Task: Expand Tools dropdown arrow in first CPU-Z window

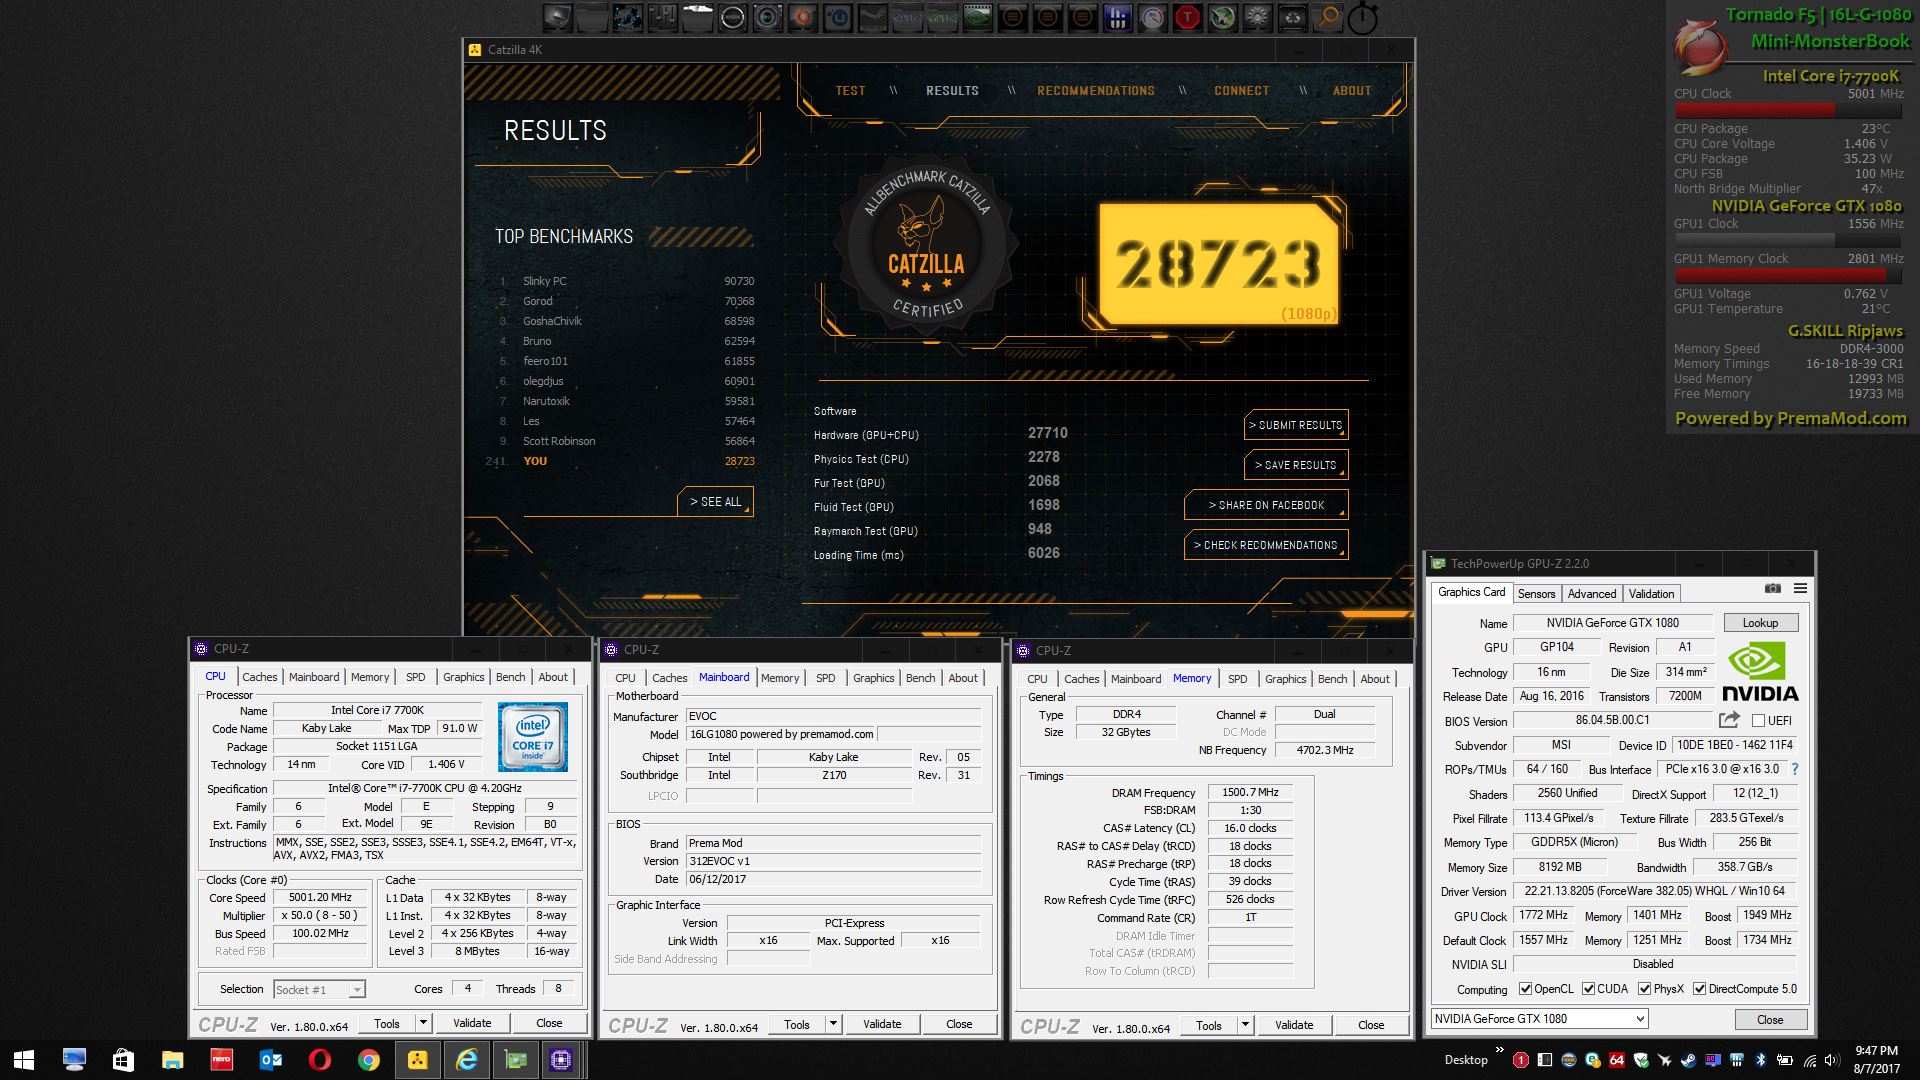Action: [x=423, y=1023]
